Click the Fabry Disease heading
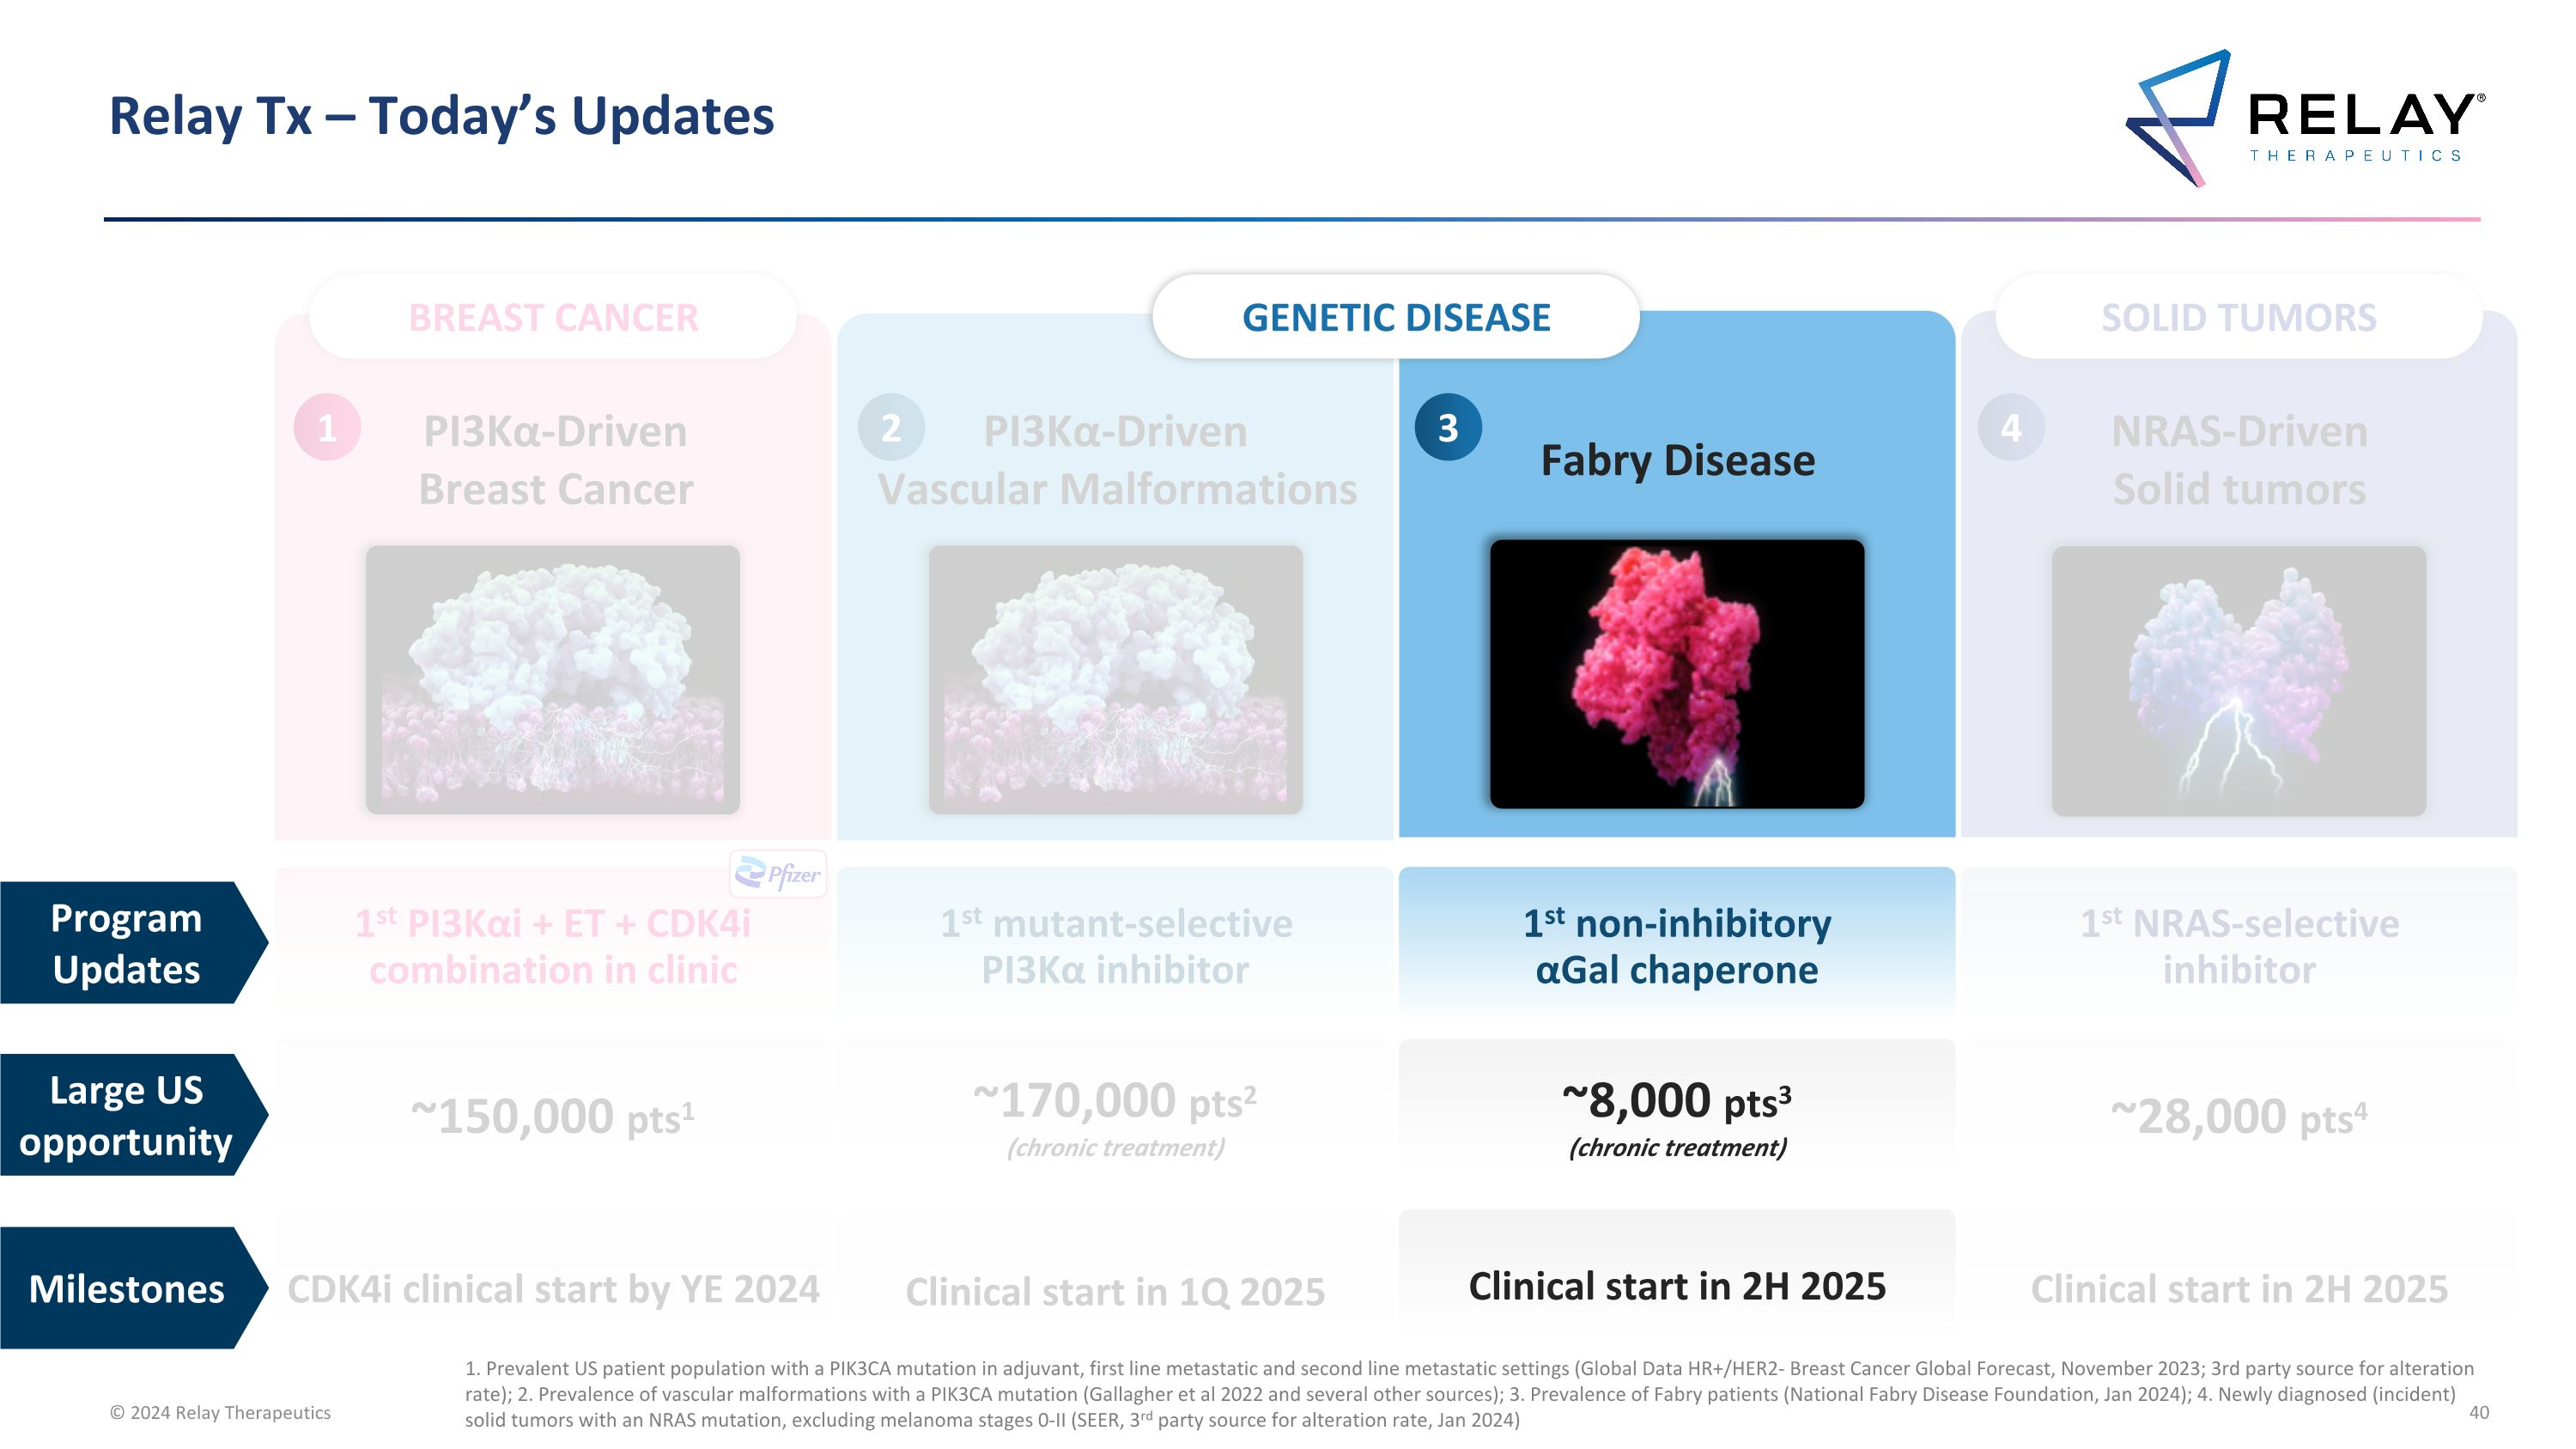The image size is (2576, 1449). pyautogui.click(x=1677, y=461)
